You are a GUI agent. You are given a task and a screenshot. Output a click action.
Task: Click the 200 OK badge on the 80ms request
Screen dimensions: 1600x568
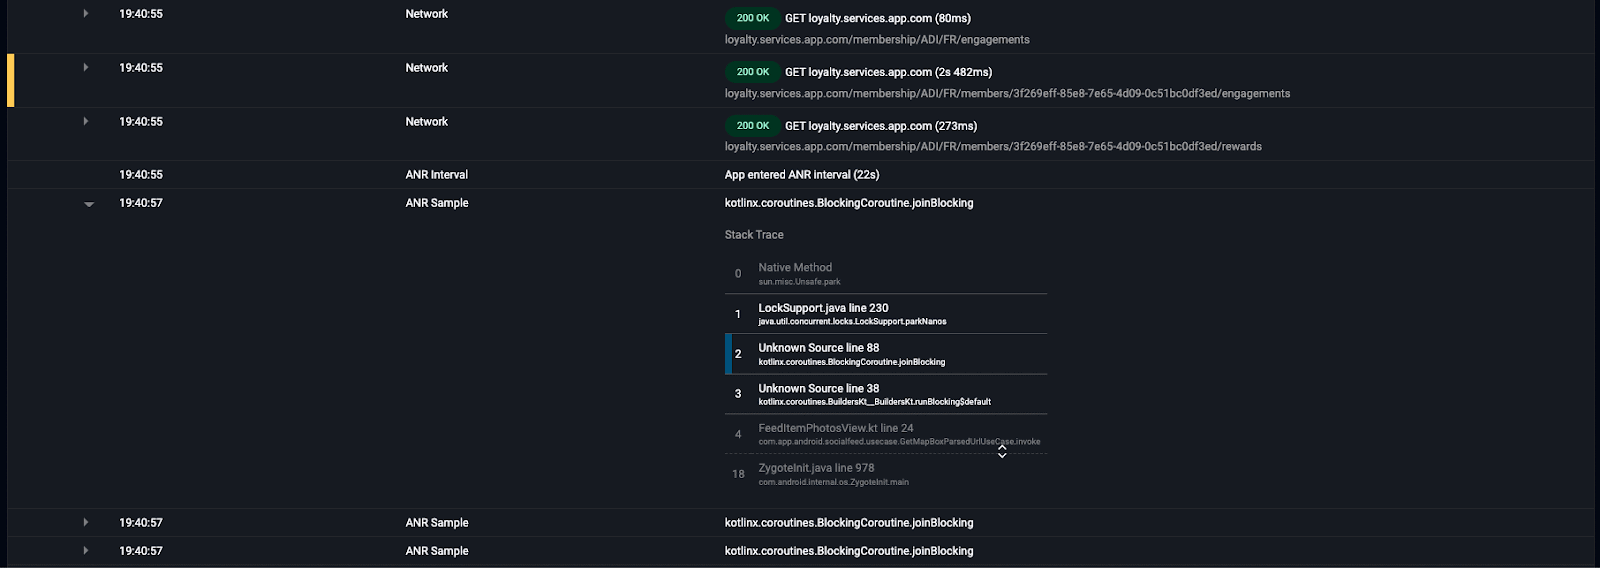[x=753, y=18]
